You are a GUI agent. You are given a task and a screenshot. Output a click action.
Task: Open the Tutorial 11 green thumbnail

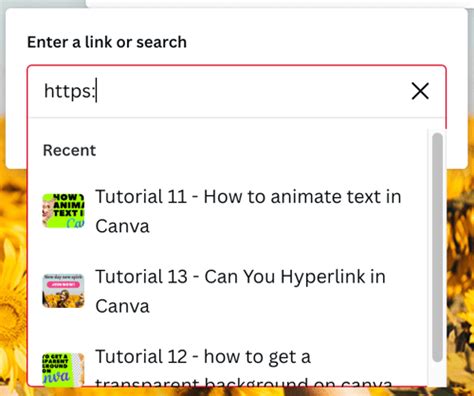click(x=63, y=211)
